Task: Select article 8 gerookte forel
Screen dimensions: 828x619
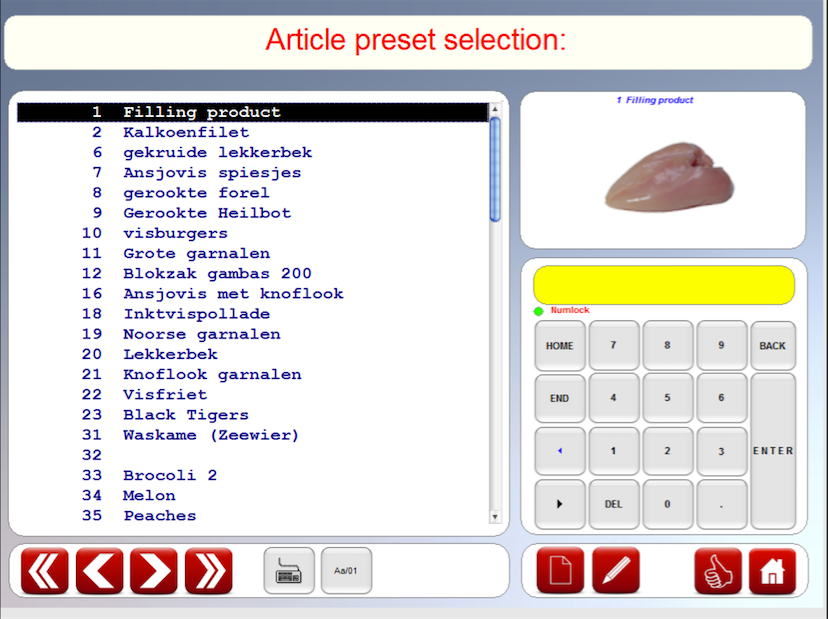Action: pyautogui.click(x=253, y=193)
